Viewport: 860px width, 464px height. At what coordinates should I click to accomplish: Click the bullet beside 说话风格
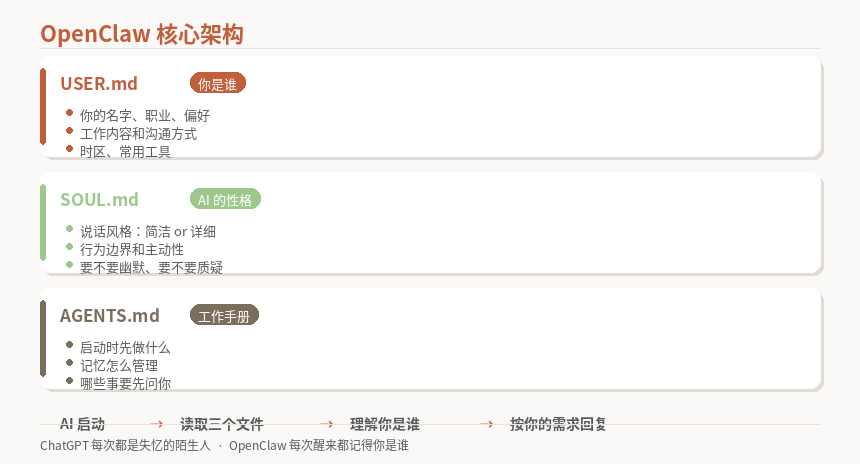[x=70, y=229]
